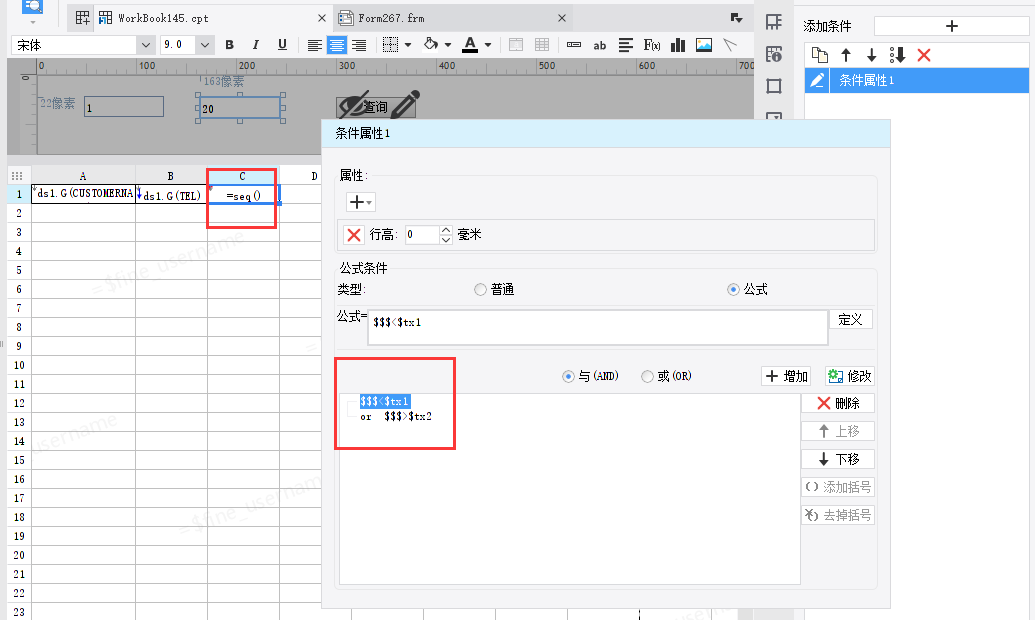Expand the border style dropdown arrow

408,45
